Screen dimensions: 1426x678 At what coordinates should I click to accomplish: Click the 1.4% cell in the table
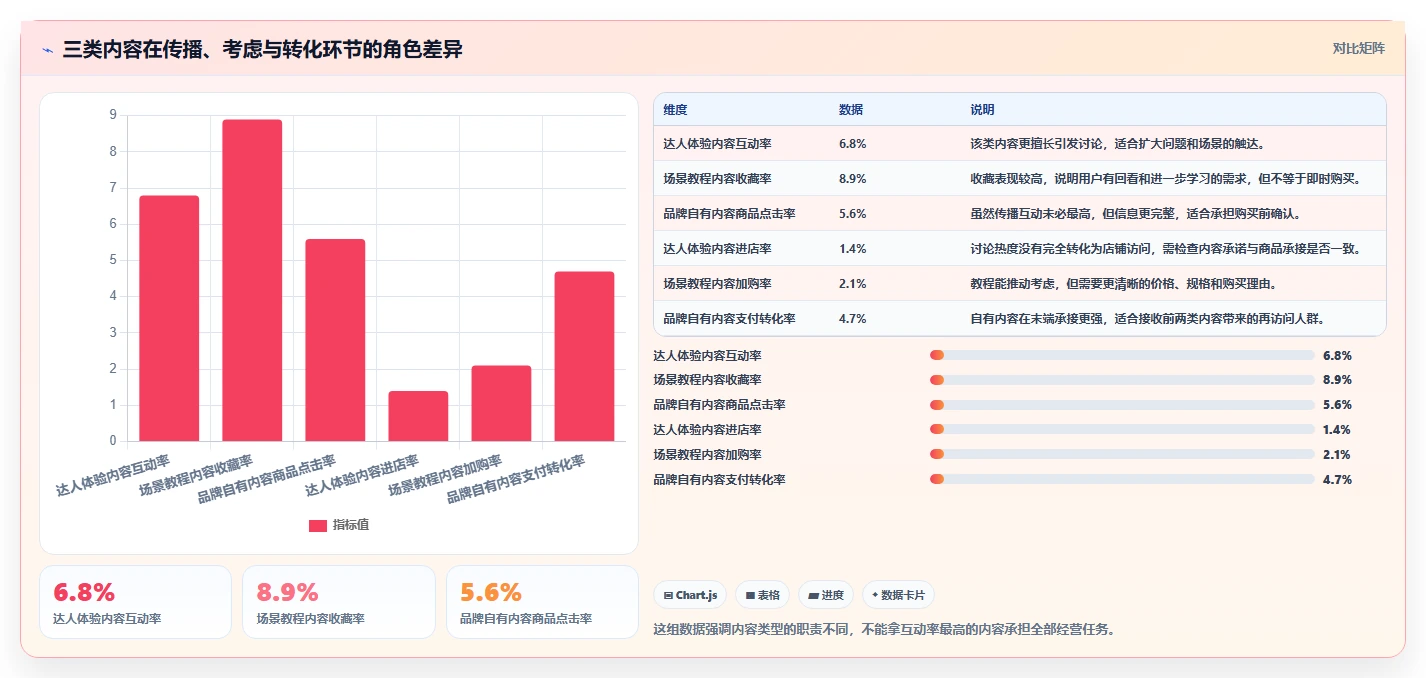[x=853, y=249]
